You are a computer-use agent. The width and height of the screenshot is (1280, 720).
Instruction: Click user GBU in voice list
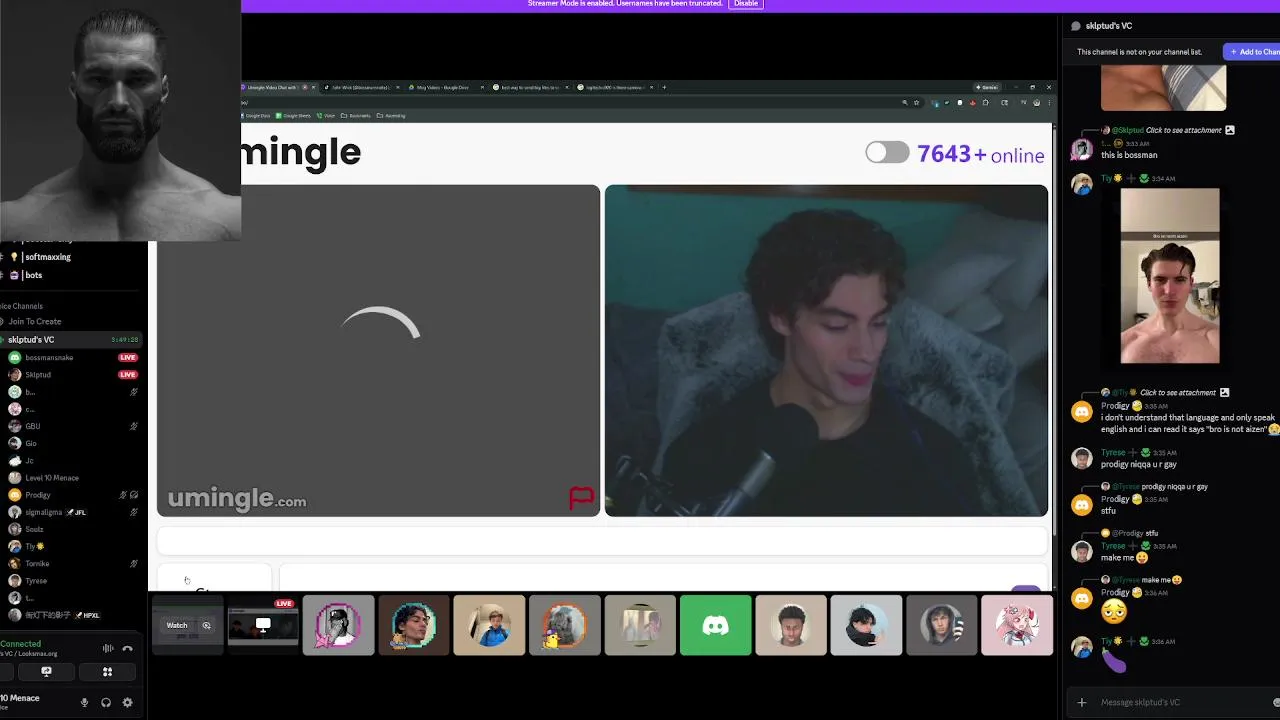[32, 426]
